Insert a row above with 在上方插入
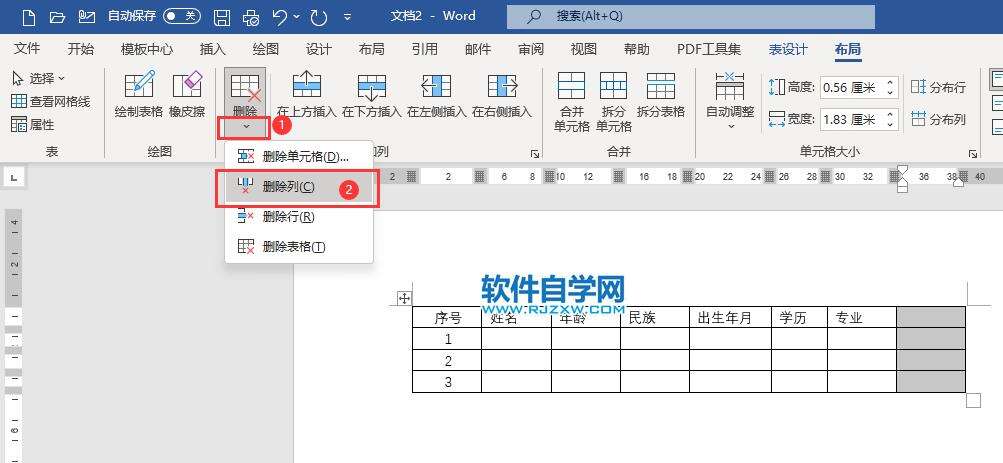Image resolution: width=1003 pixels, height=463 pixels. [x=306, y=95]
